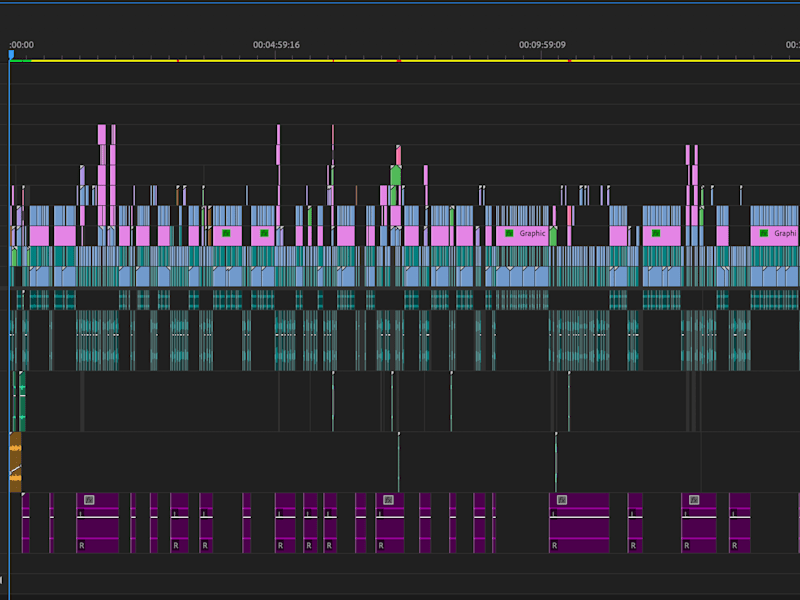Click fx badge on the truncated Graphi clip
Screen dimensions: 800x600
(764, 233)
